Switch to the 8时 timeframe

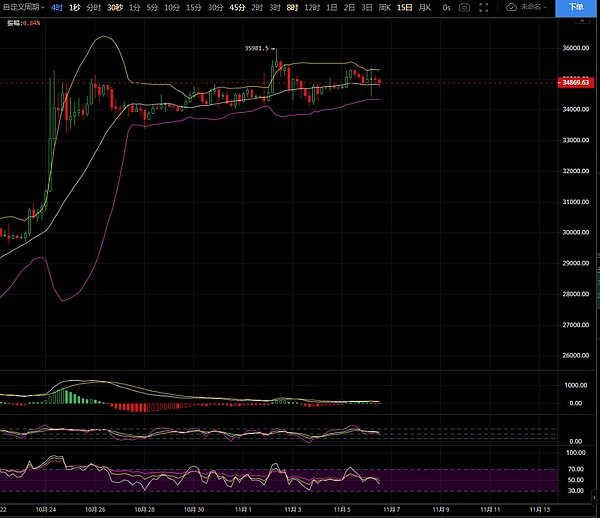pyautogui.click(x=291, y=7)
